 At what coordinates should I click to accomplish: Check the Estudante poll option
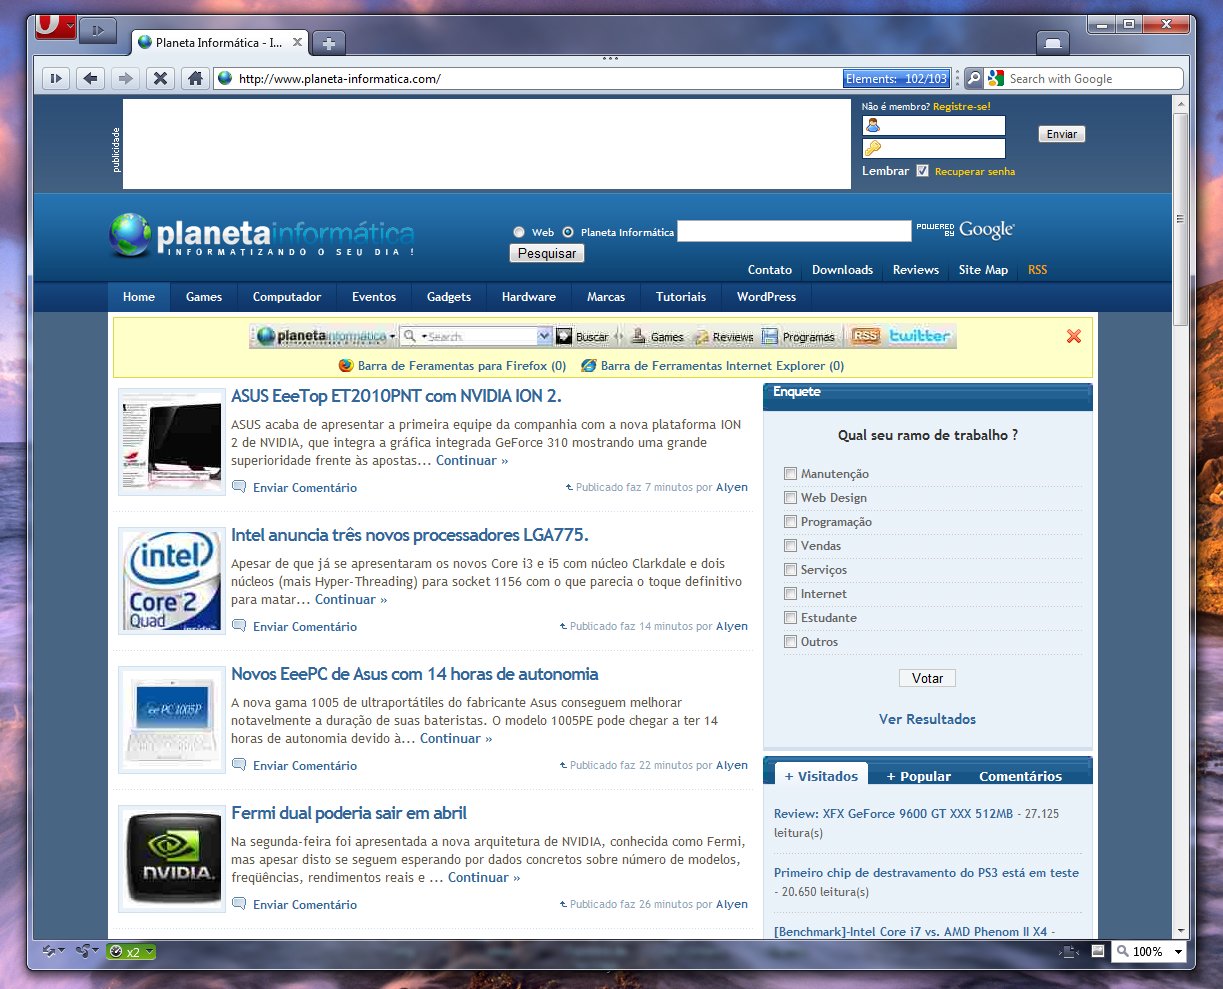790,618
